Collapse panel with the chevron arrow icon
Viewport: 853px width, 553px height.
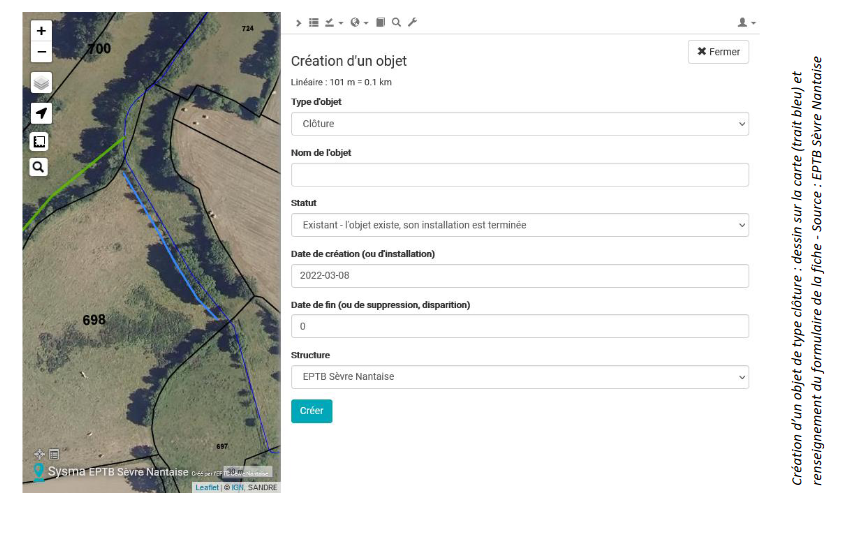click(x=298, y=22)
